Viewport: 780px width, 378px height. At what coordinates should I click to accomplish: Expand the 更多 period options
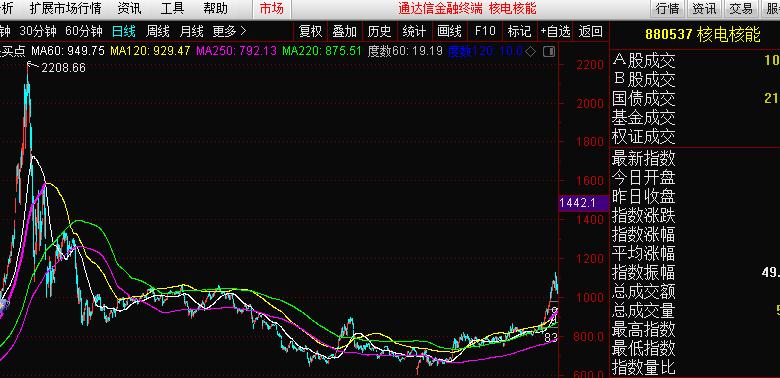point(229,32)
